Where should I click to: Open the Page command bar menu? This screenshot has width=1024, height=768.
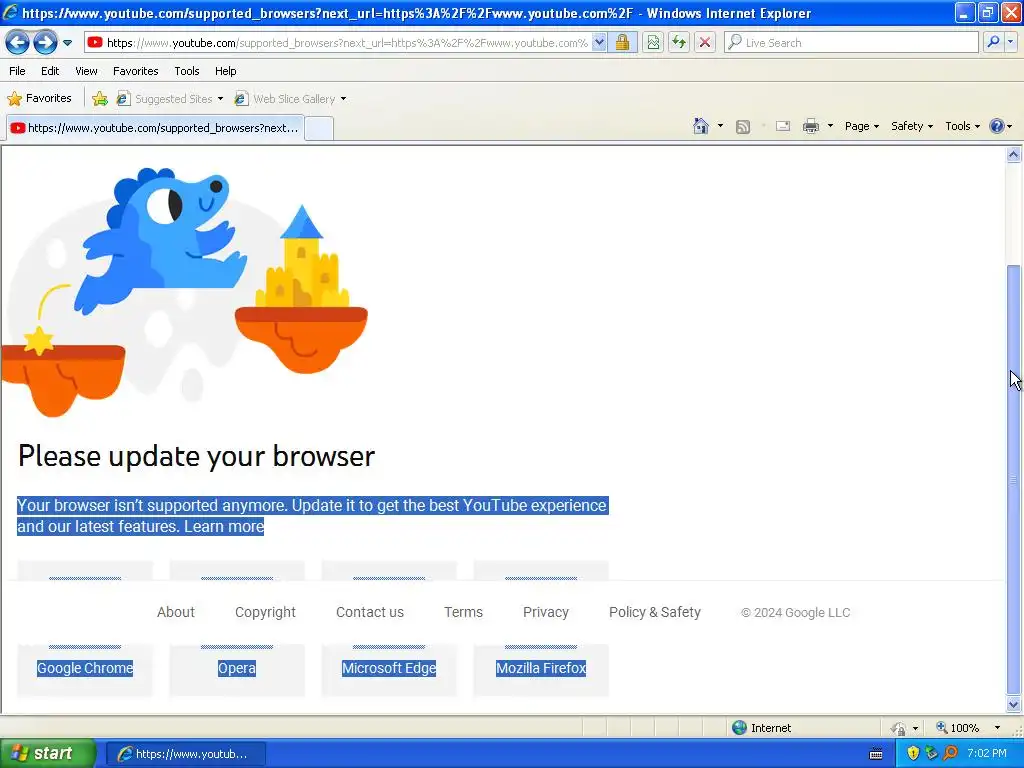[x=861, y=126]
